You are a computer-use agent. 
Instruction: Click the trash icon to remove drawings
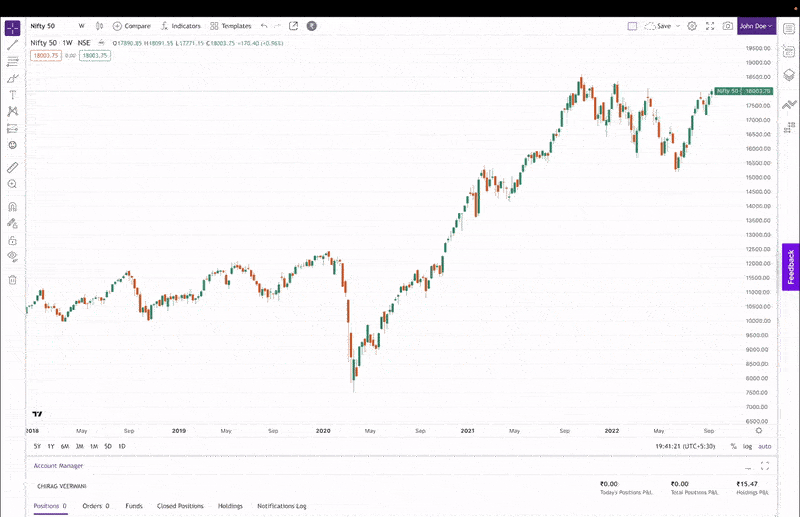point(13,279)
